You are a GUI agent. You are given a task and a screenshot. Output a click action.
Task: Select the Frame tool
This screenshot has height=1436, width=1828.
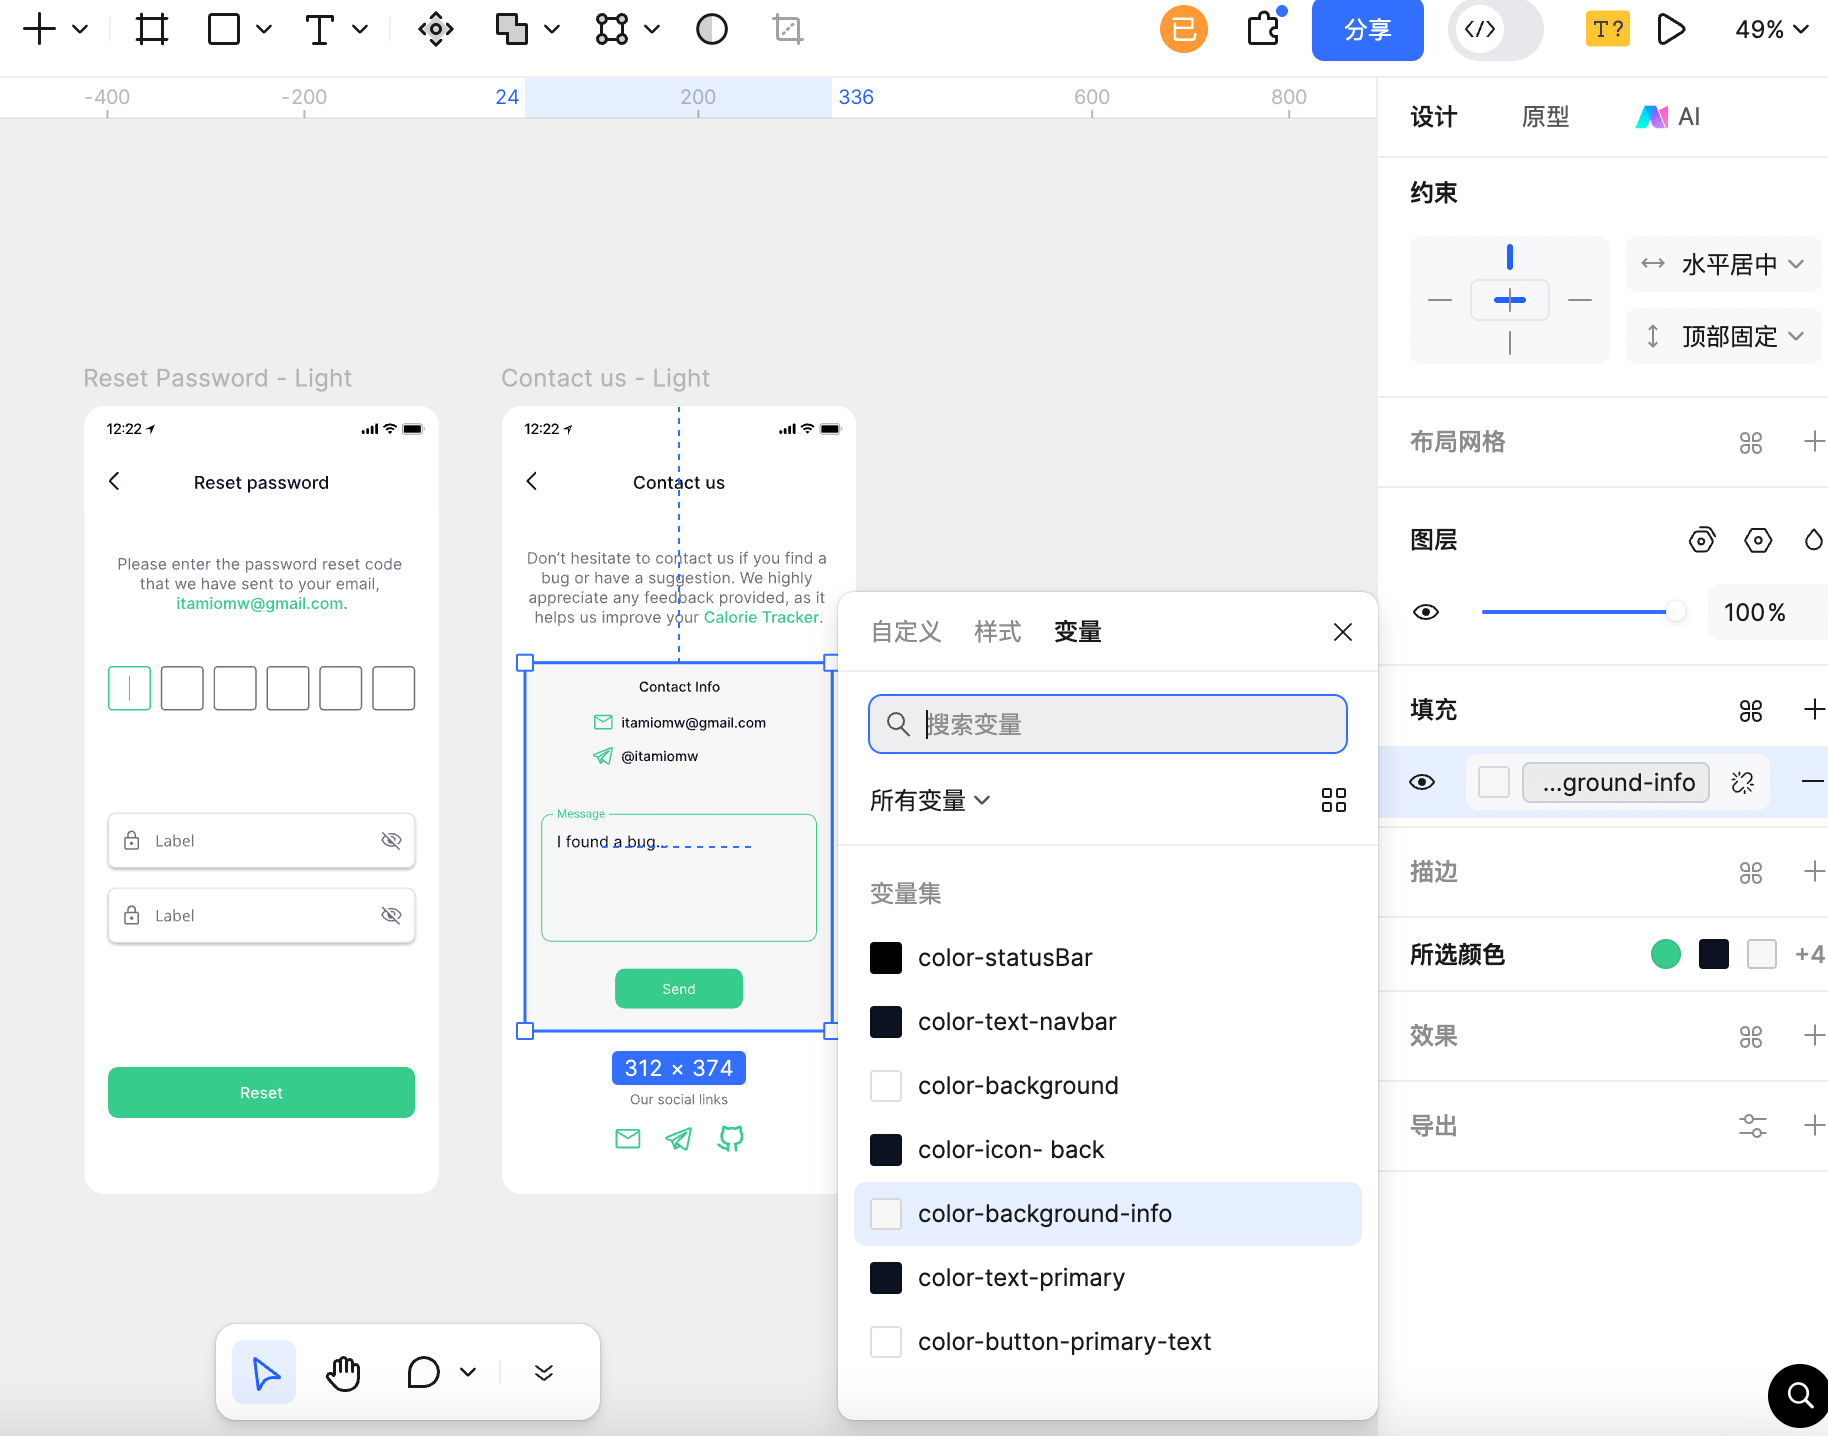pos(151,29)
